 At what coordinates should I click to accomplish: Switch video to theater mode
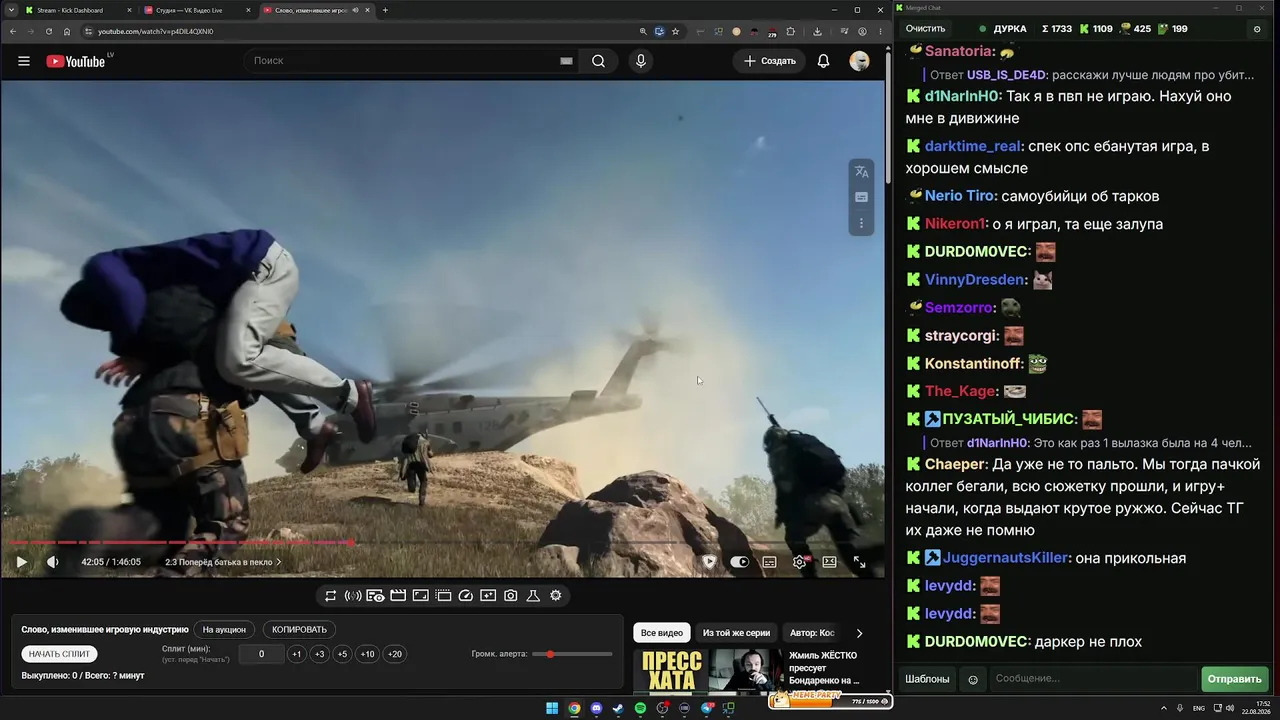(829, 562)
